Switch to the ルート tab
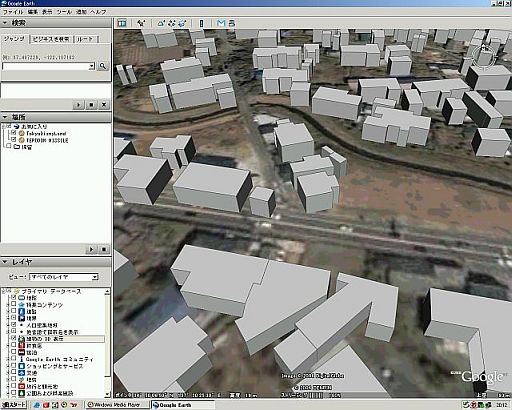 (x=85, y=39)
